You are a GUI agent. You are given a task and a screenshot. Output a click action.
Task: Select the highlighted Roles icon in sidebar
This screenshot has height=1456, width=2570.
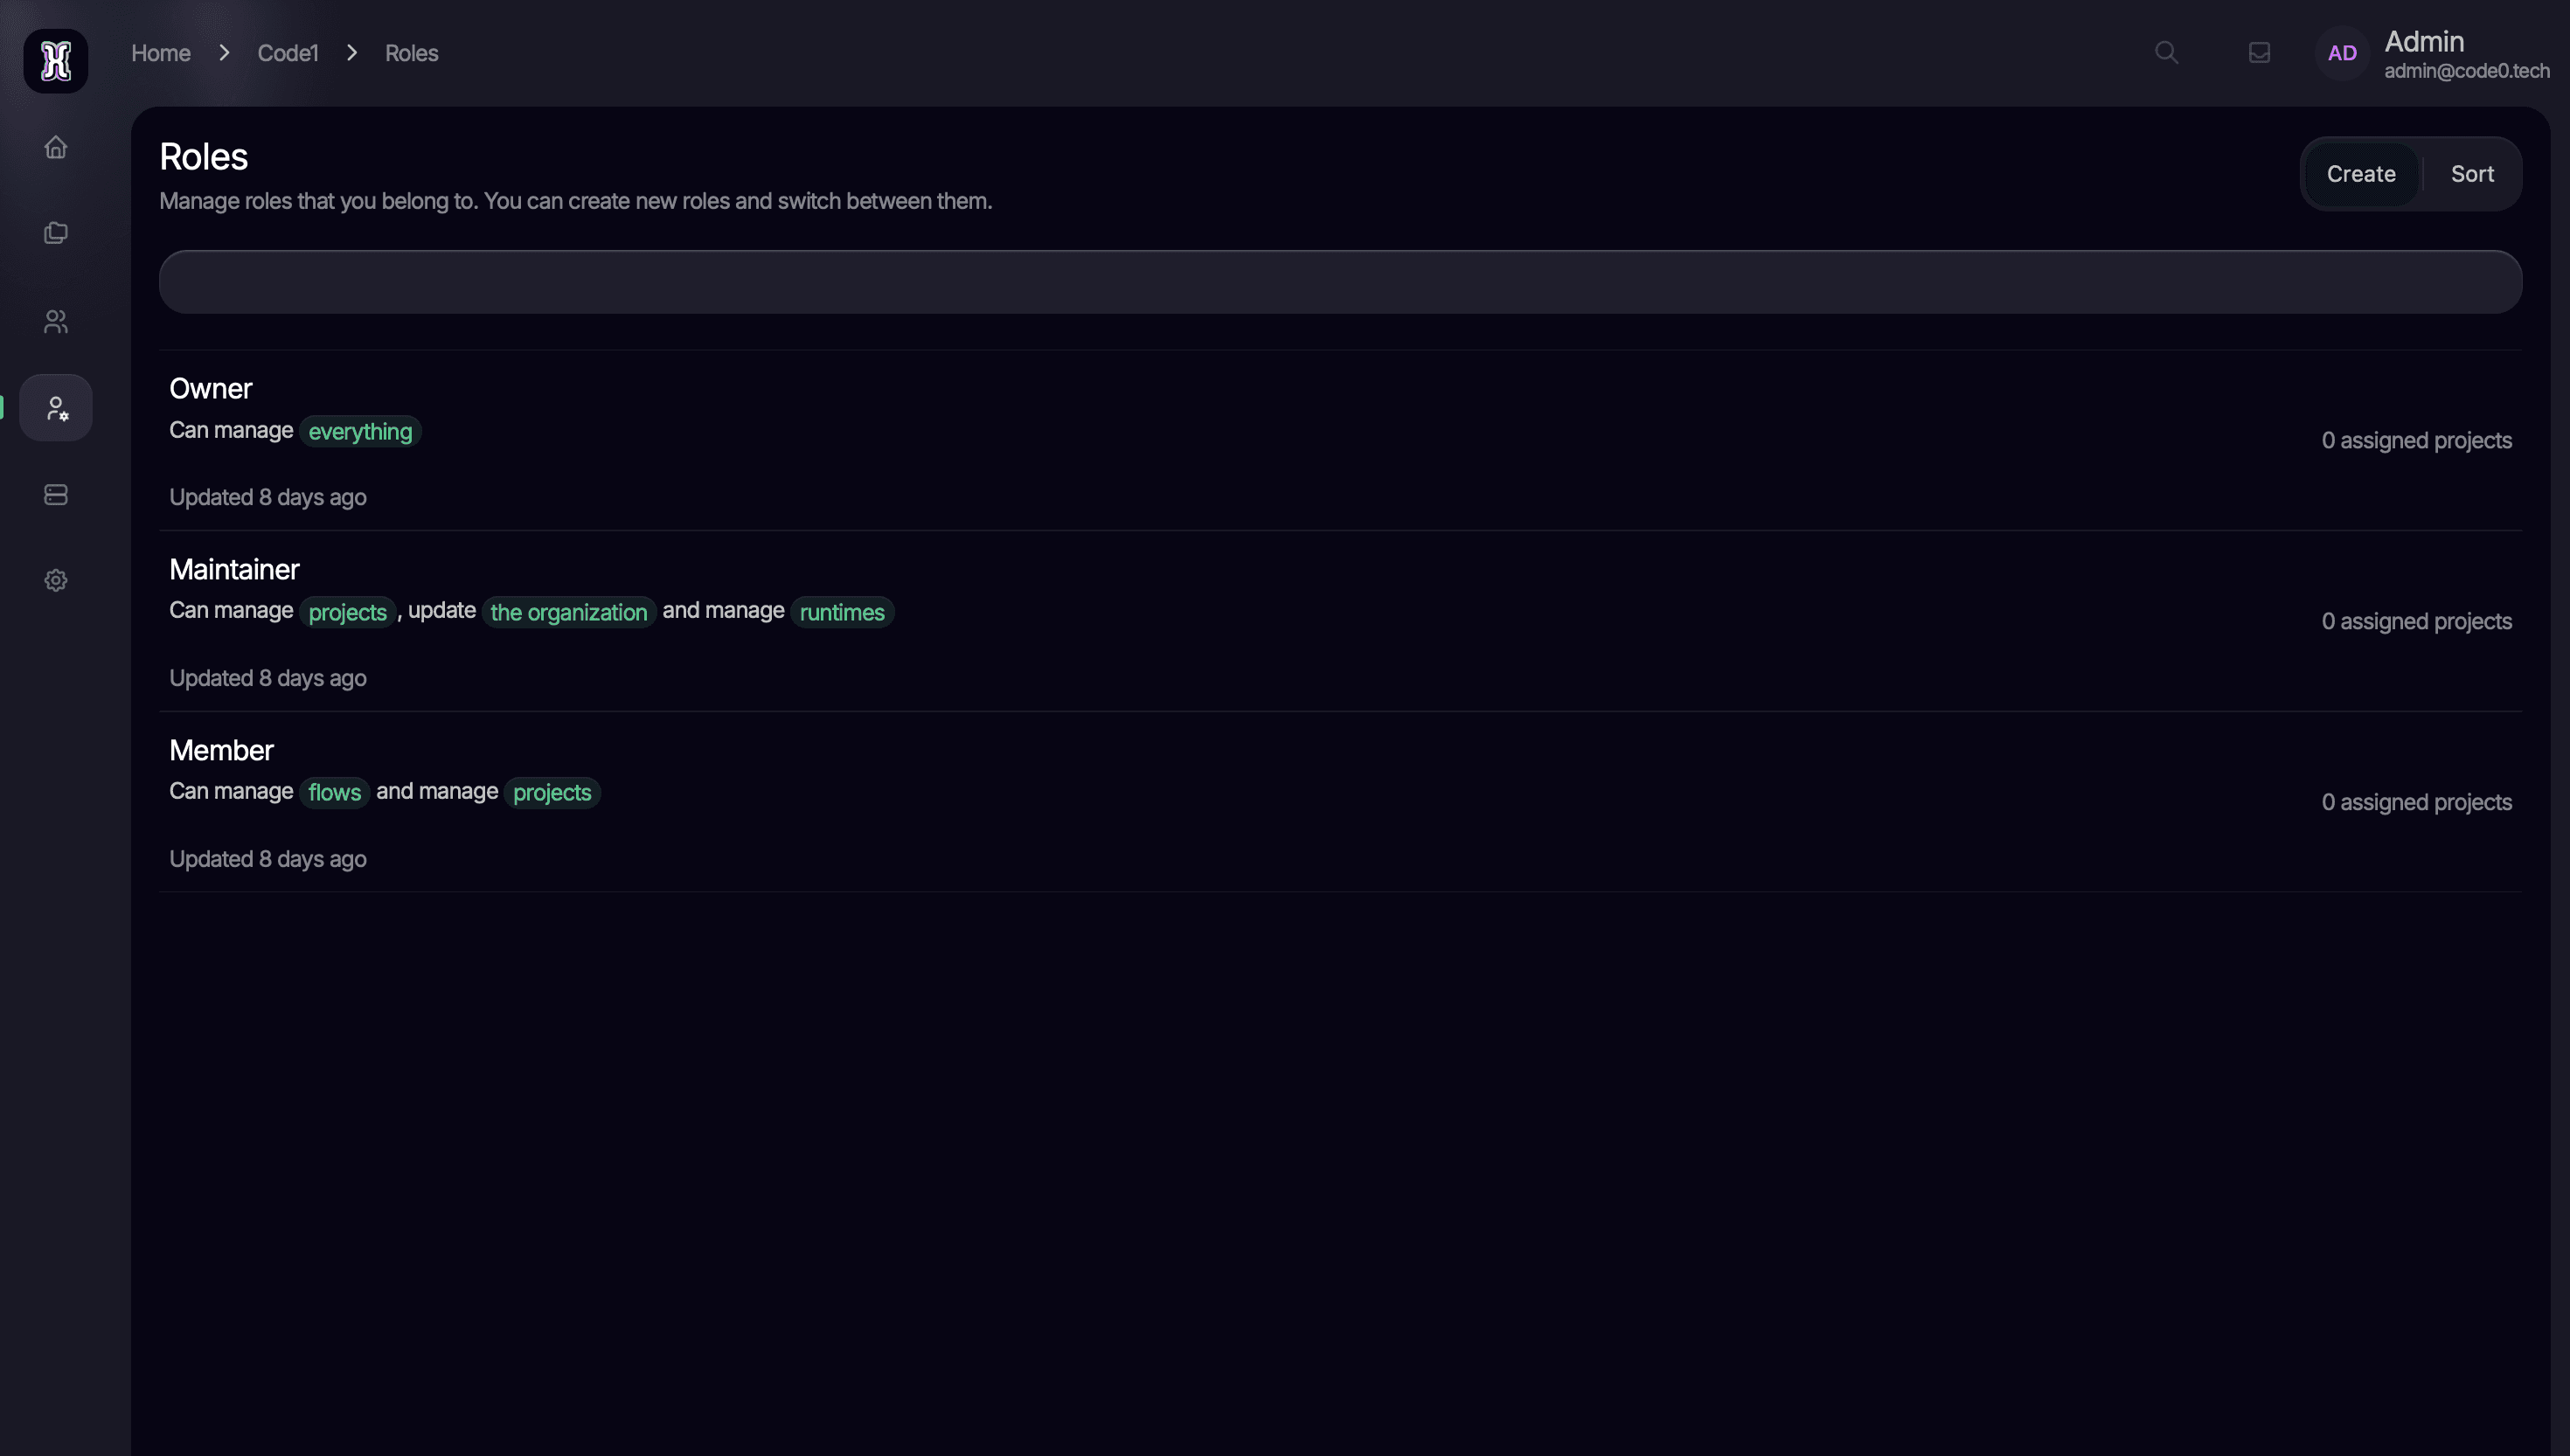point(55,407)
